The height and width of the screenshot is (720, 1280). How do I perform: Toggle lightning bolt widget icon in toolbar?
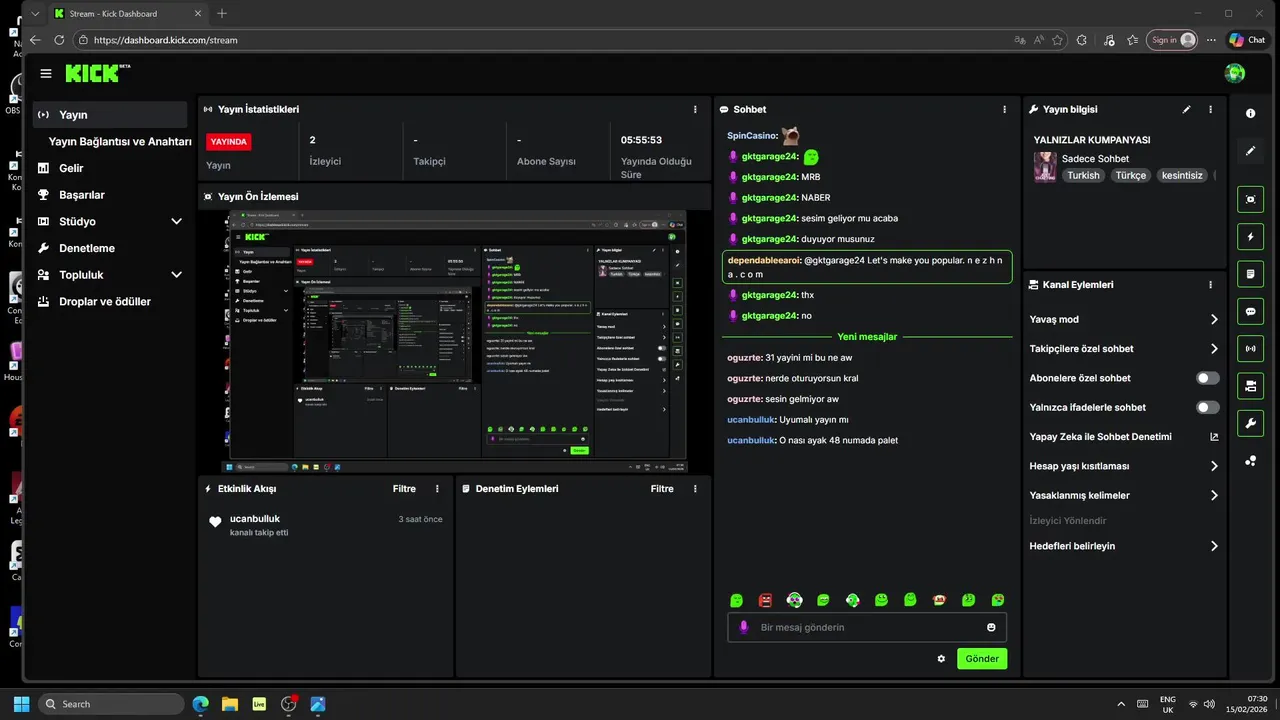(1250, 237)
